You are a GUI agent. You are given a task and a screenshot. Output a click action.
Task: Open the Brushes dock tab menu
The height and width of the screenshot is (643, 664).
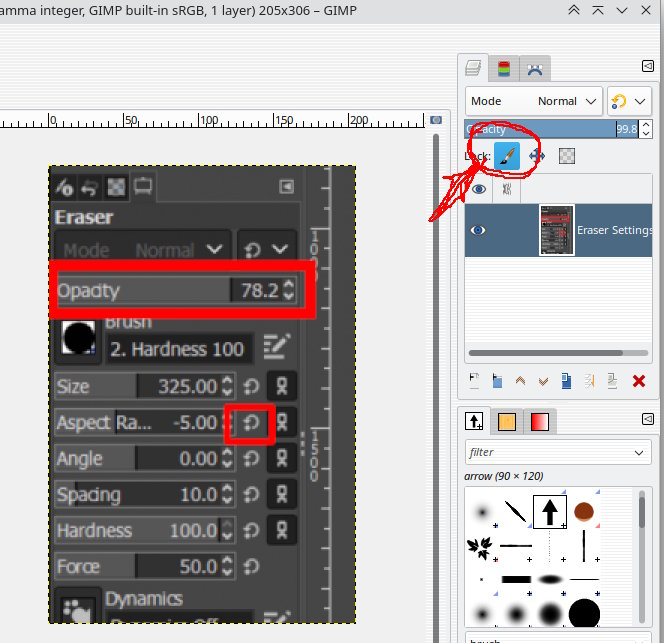[648, 419]
